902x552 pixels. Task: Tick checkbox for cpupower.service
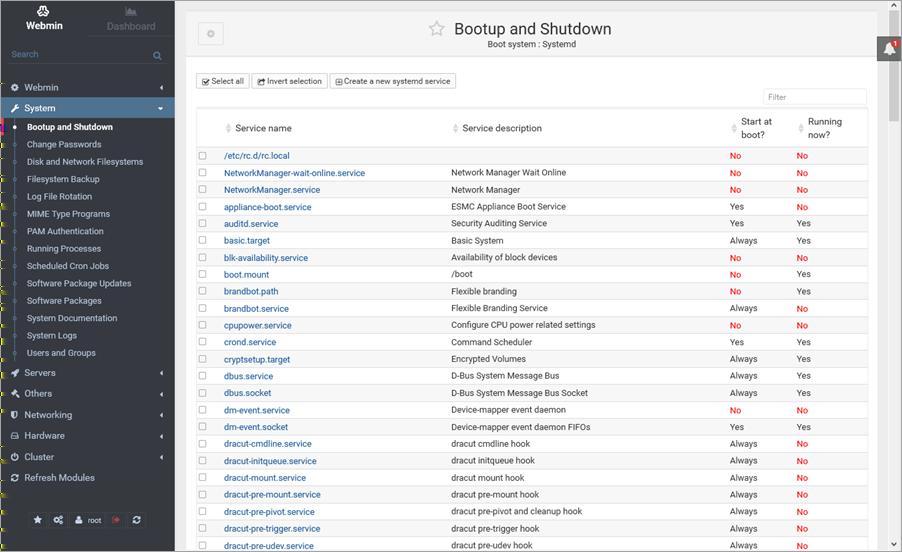[202, 325]
